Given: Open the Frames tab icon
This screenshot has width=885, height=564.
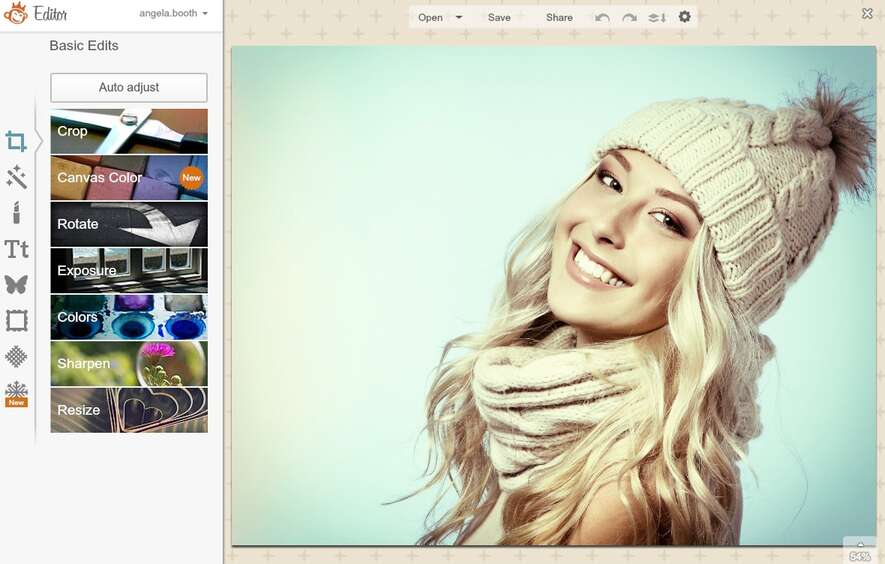Looking at the screenshot, I should (16, 321).
